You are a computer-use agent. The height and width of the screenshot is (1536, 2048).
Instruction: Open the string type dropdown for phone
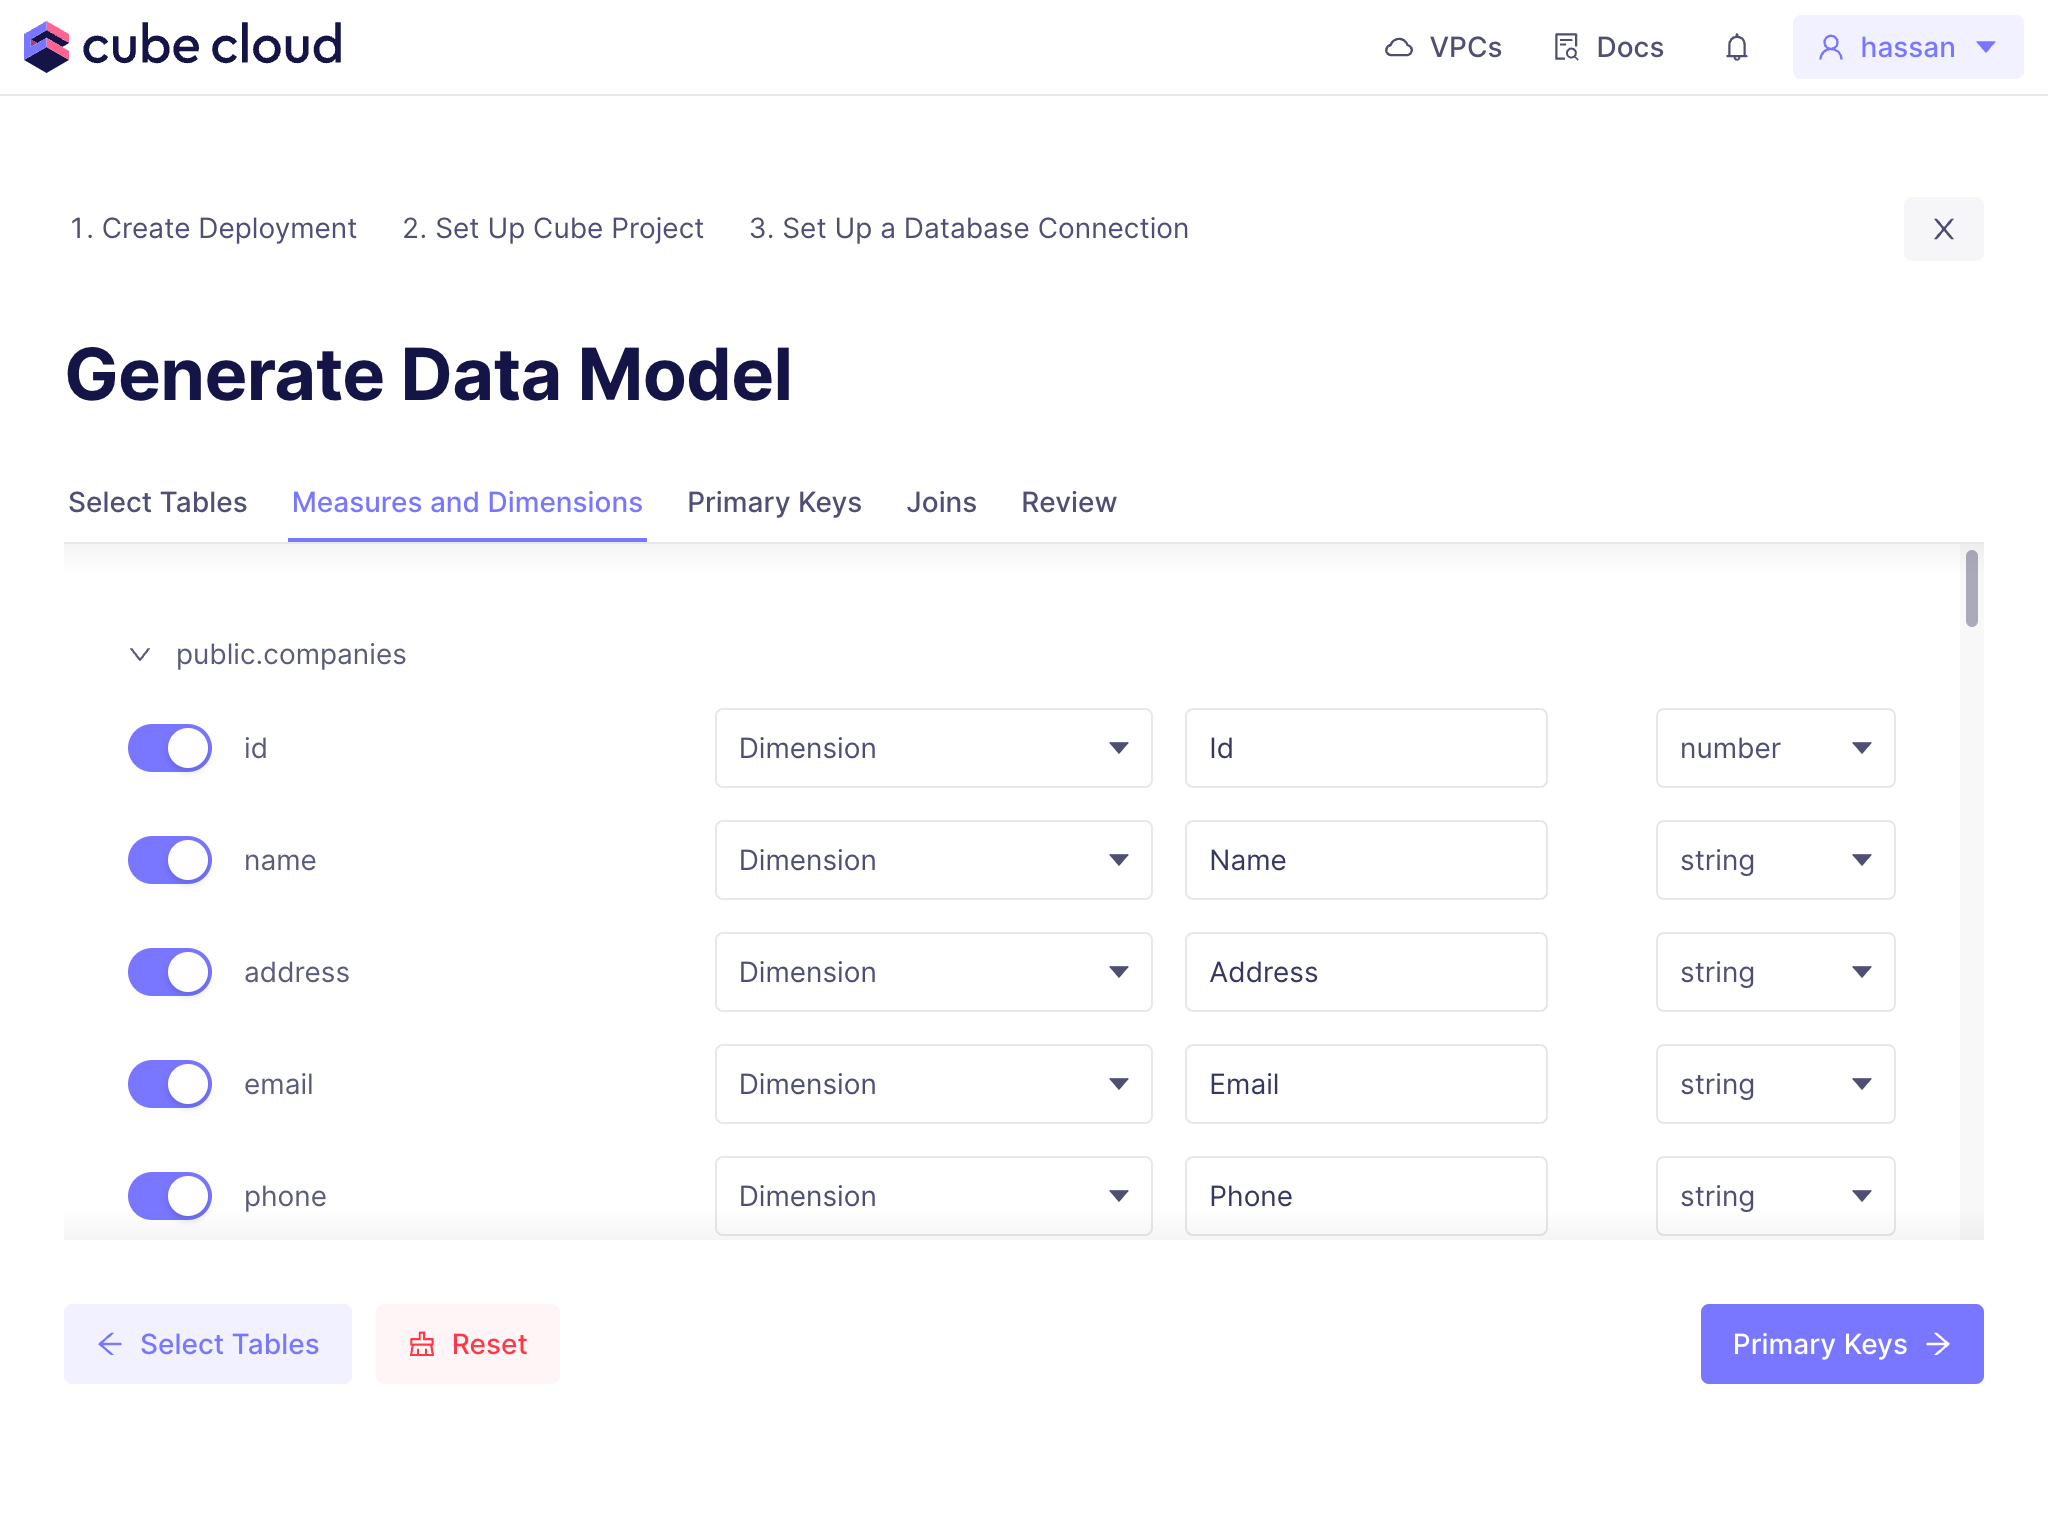(x=1776, y=1196)
